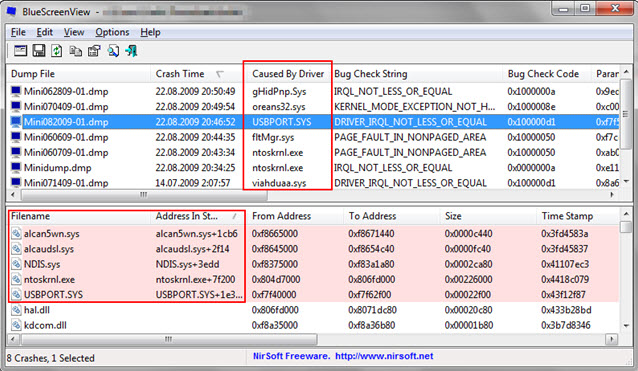Open the nirsoft.net link in status bar
The width and height of the screenshot is (638, 371).
[x=384, y=356]
